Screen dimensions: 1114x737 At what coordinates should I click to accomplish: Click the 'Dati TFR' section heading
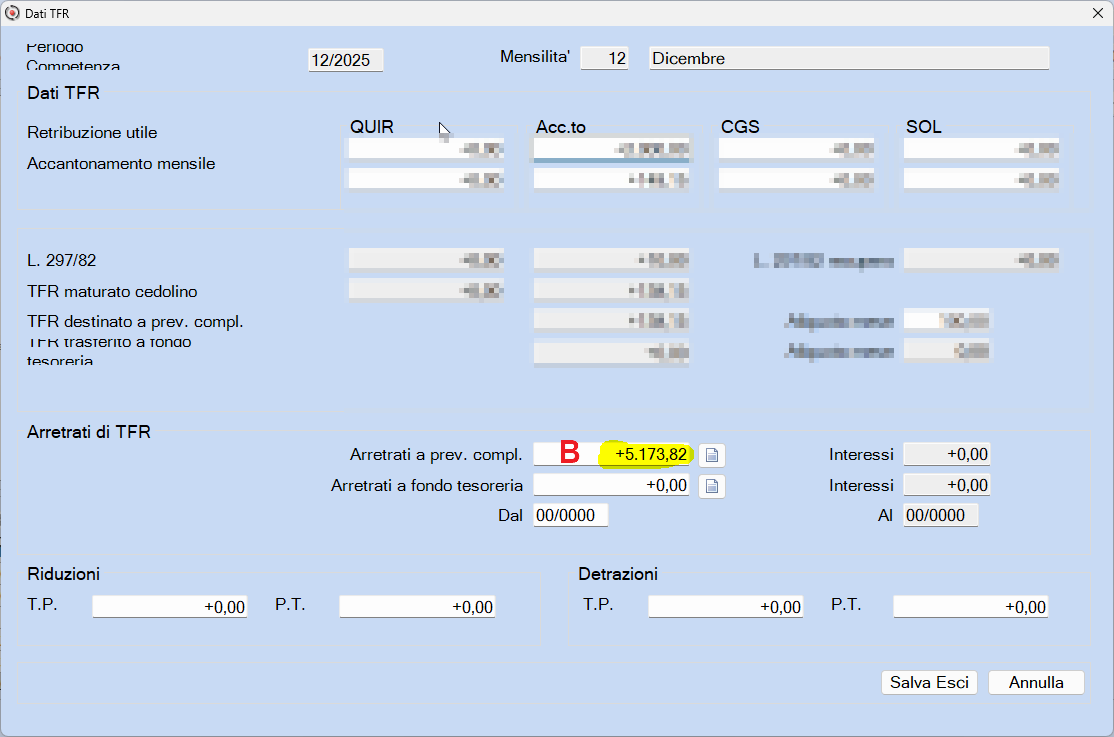click(63, 93)
